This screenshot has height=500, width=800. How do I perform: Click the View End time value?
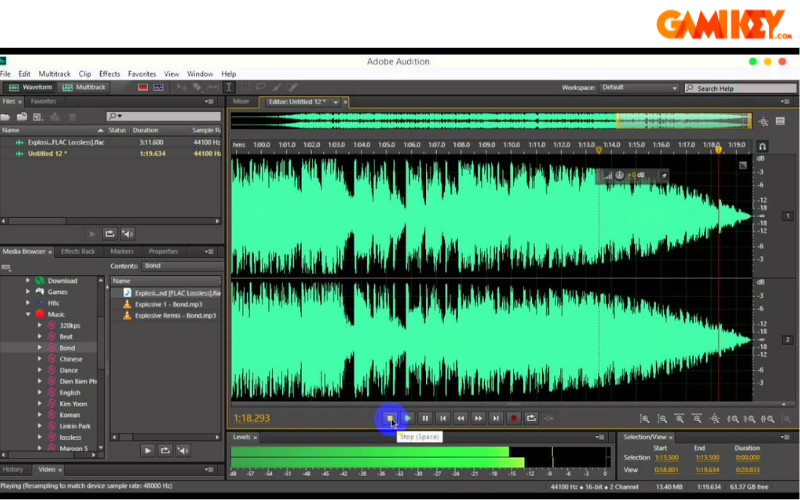click(x=707, y=470)
